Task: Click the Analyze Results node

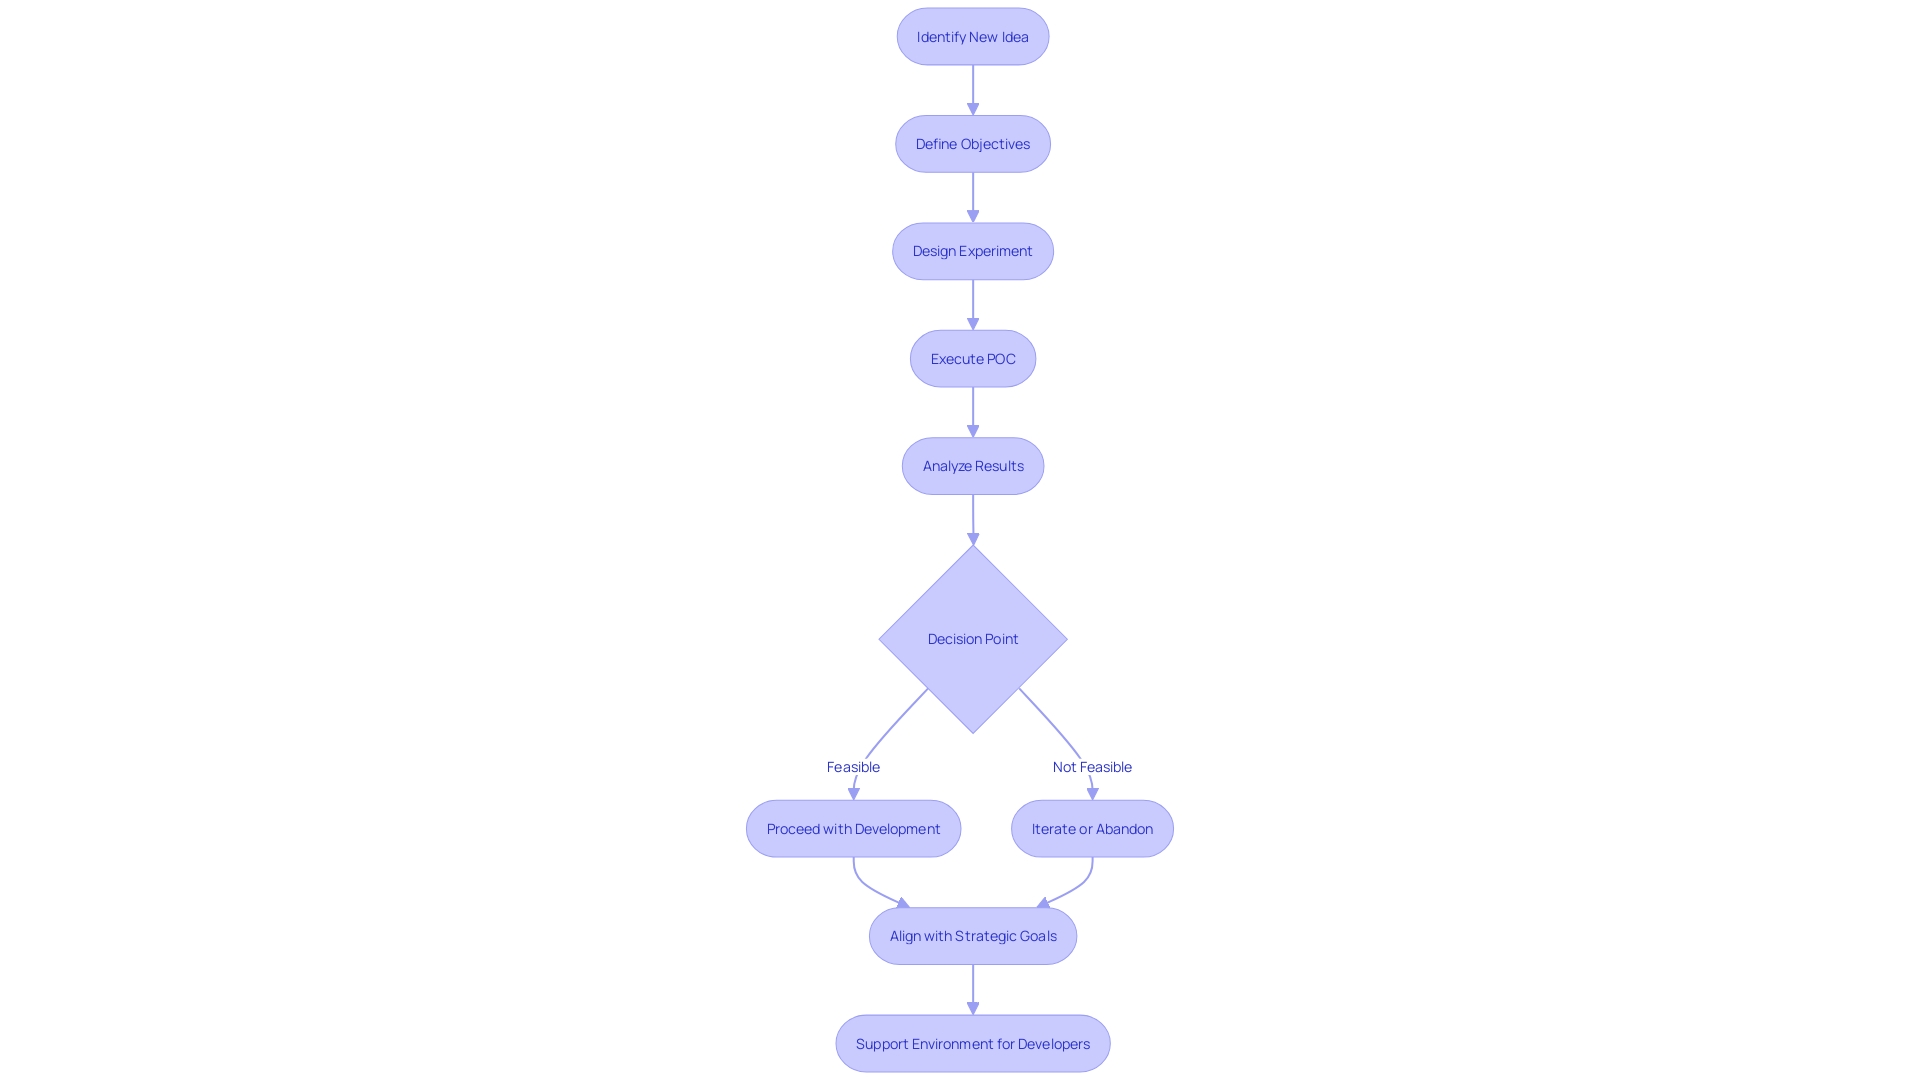Action: [973, 465]
